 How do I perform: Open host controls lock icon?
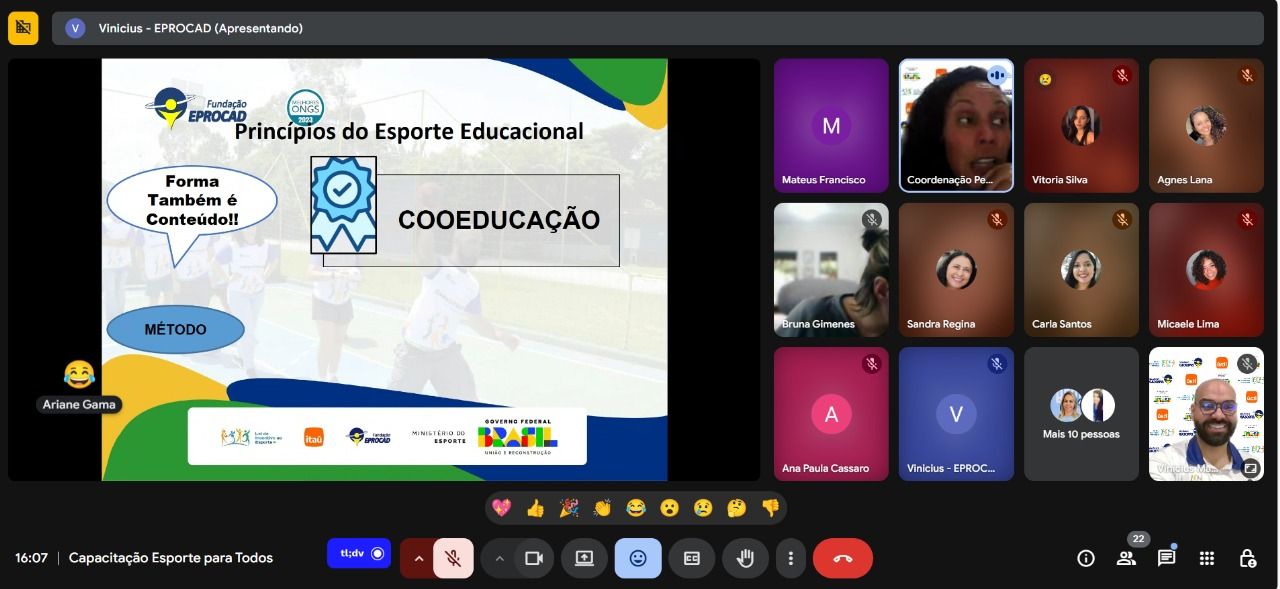[x=1247, y=558]
